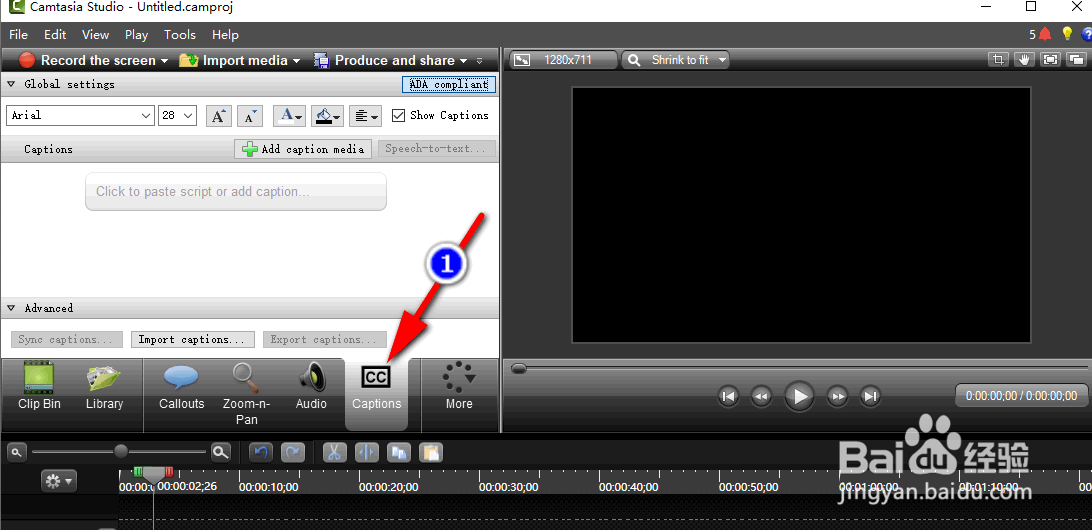
Task: Open the Zoom-n-Pan tab
Action: (246, 393)
